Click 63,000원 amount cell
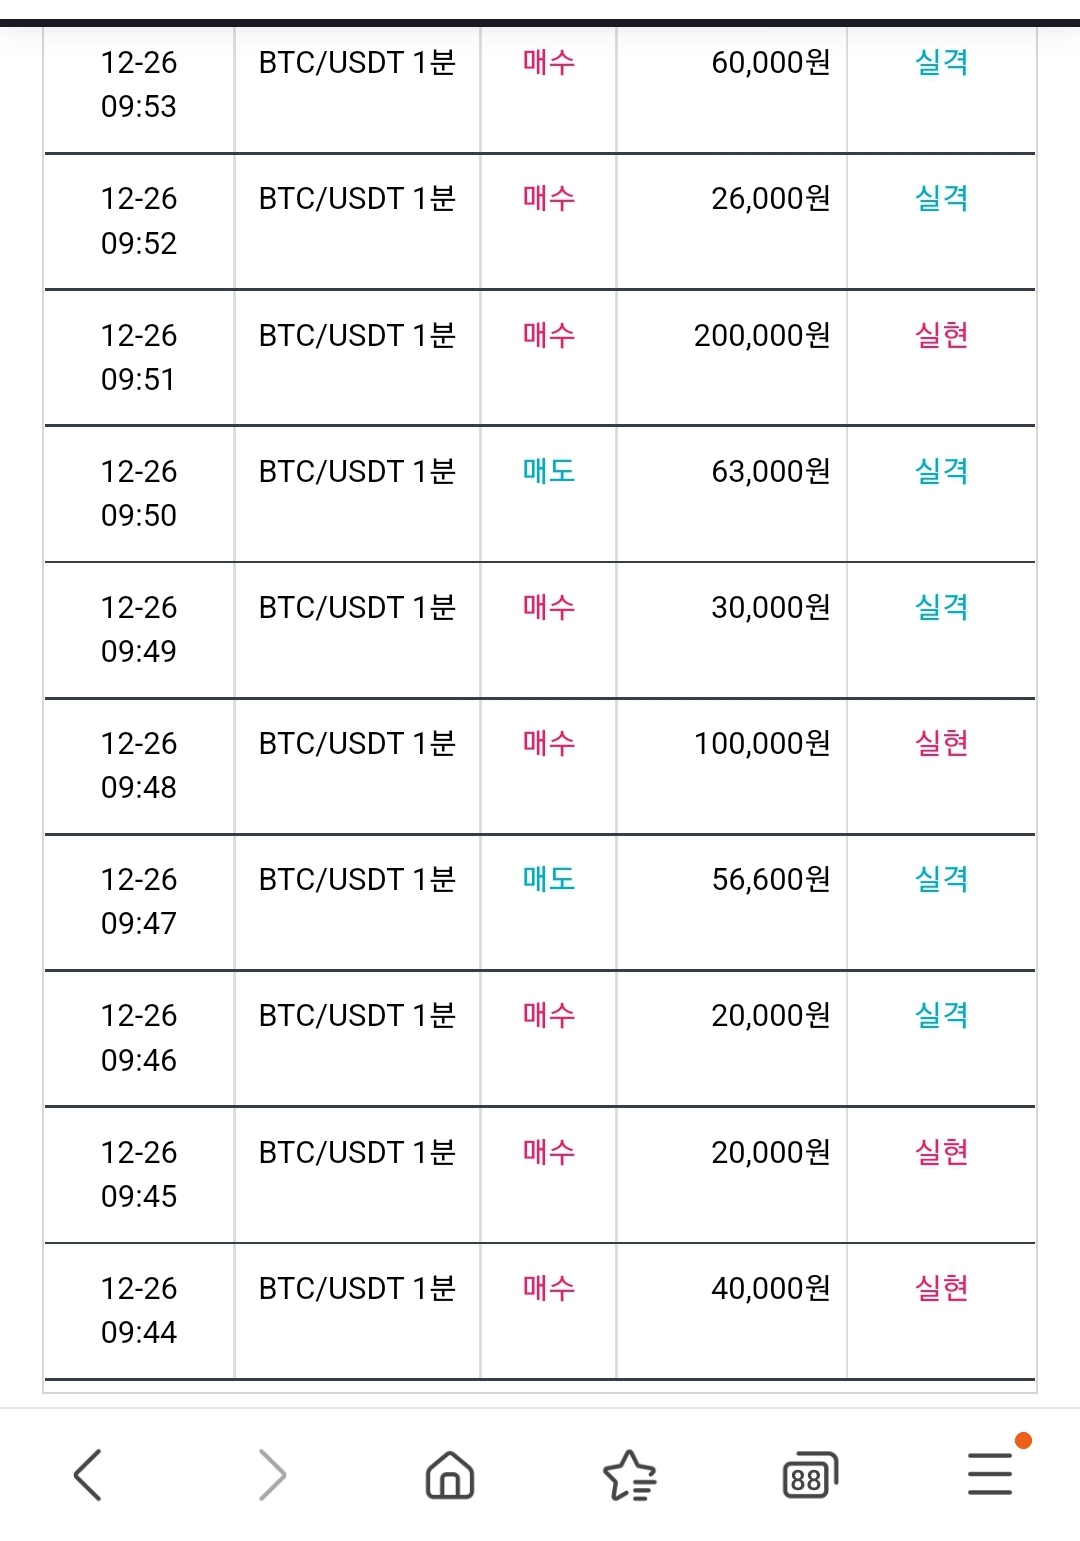1080x1541 pixels. (771, 471)
